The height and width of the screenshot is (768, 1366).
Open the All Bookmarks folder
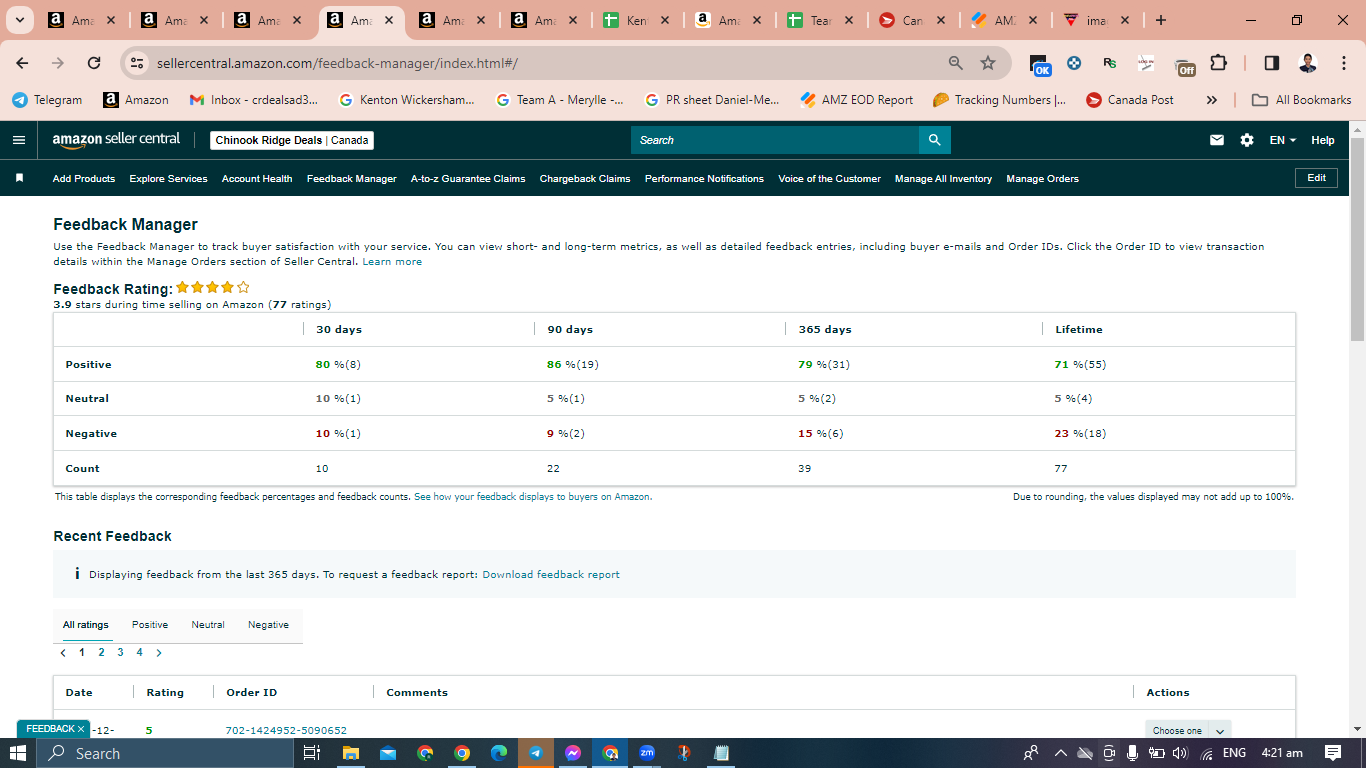(1302, 100)
